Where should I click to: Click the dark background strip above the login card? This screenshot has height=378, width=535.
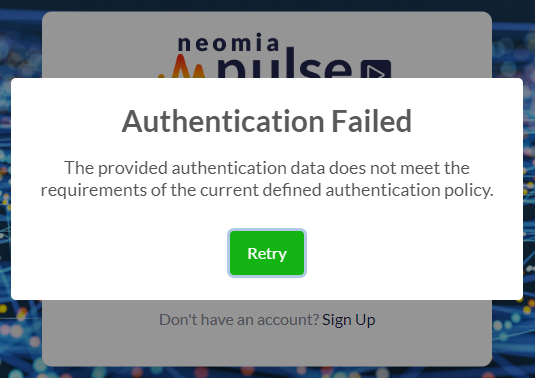pyautogui.click(x=267, y=5)
